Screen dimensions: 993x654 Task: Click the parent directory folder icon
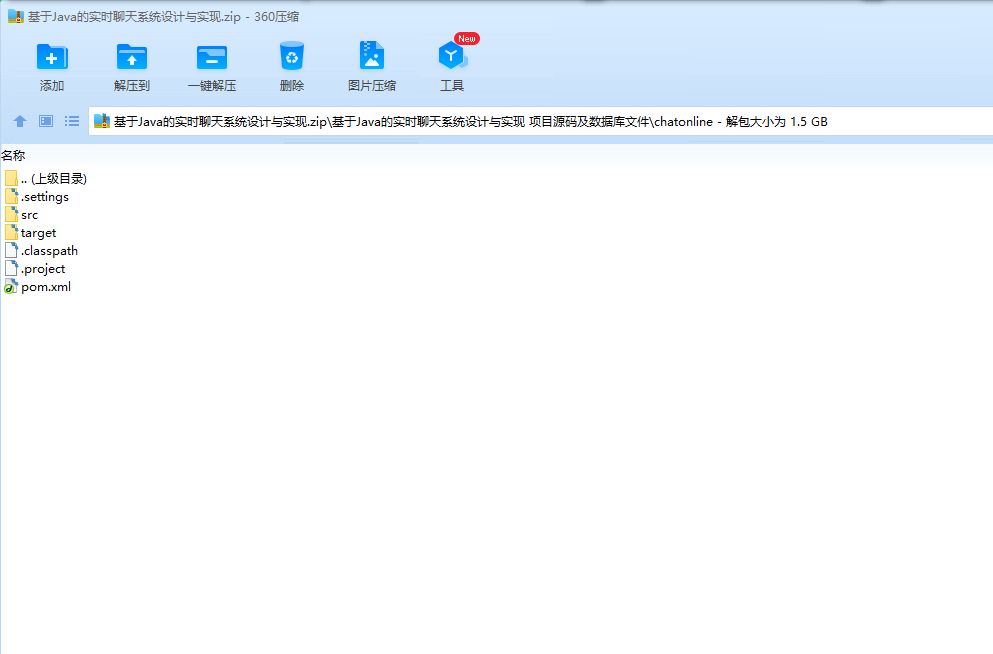(11, 179)
